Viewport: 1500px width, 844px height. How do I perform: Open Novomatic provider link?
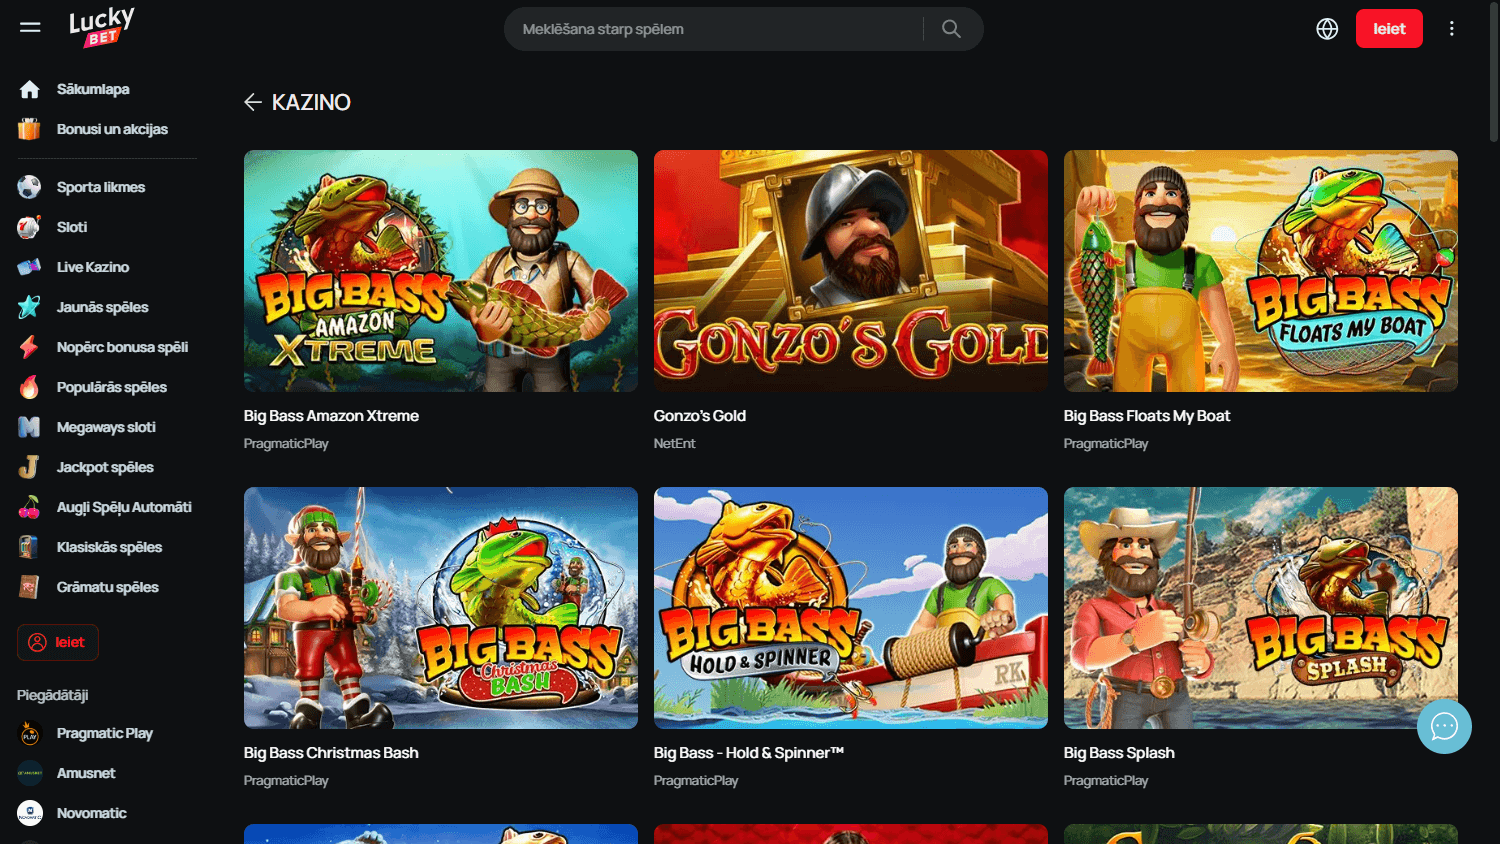pyautogui.click(x=92, y=813)
